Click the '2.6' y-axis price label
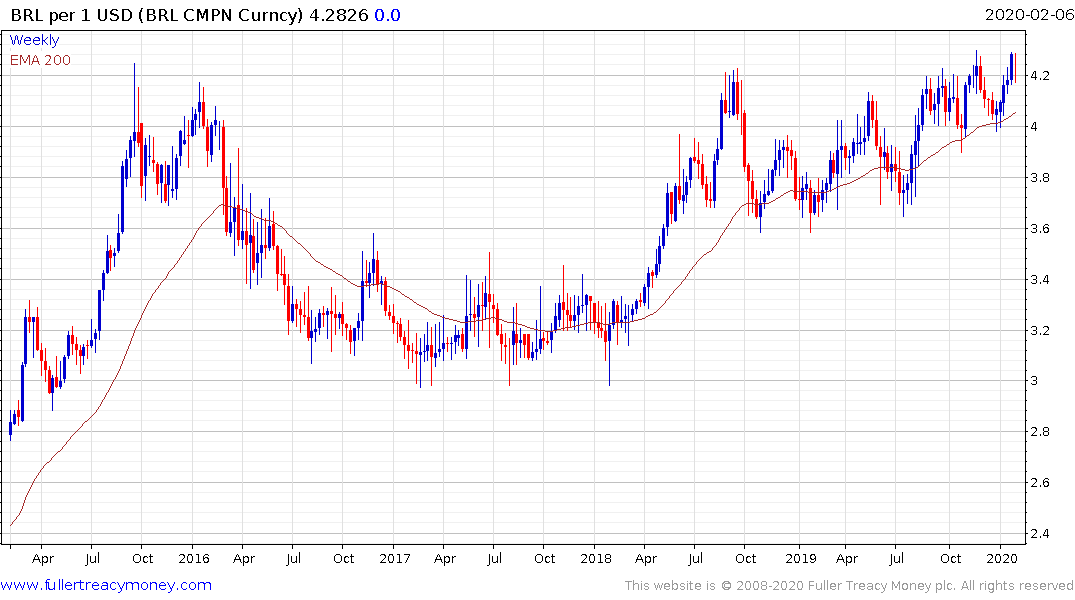The height and width of the screenshot is (600, 1075). click(1040, 483)
